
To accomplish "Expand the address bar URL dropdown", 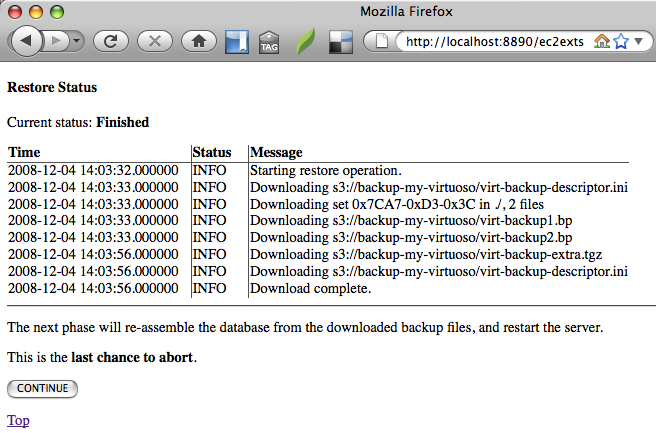I will [x=639, y=41].
